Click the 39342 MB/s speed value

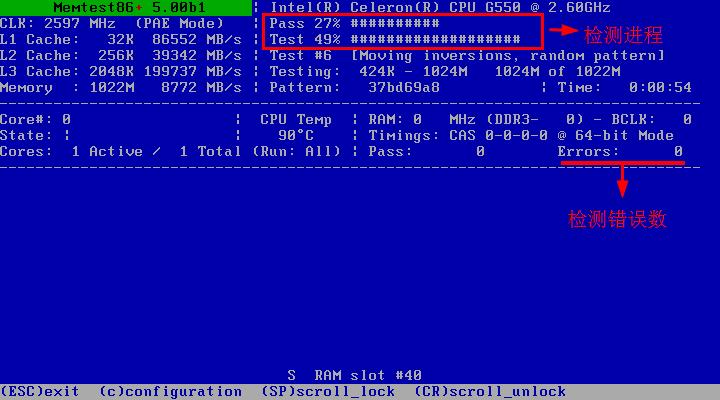197,56
